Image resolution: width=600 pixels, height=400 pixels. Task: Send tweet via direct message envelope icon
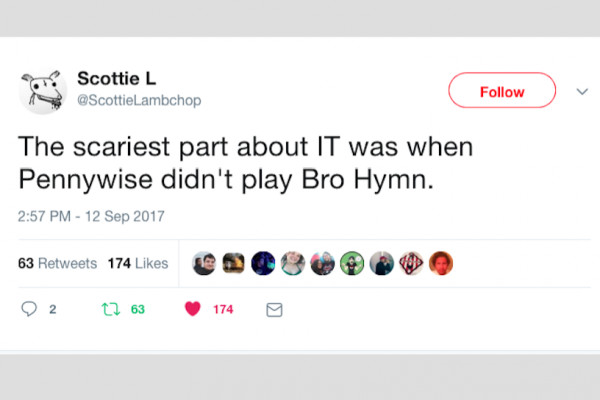click(x=274, y=309)
